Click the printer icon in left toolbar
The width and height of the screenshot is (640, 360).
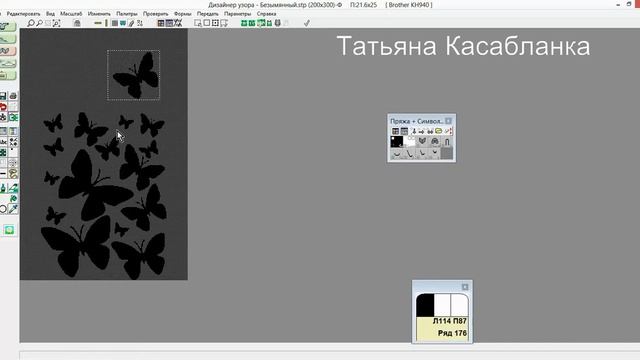click(x=13, y=96)
